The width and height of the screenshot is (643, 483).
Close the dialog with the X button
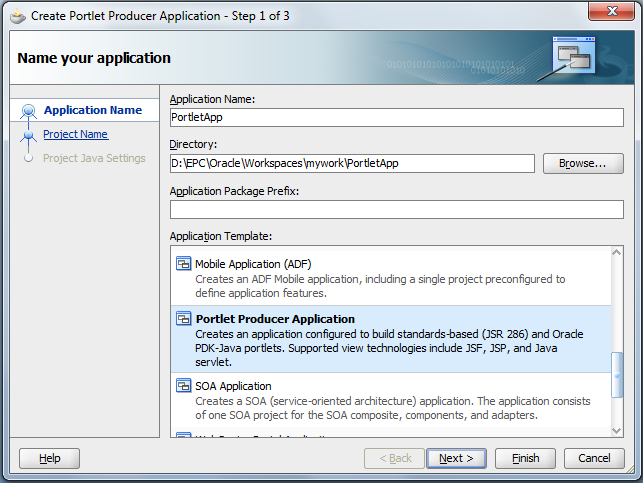pos(611,11)
